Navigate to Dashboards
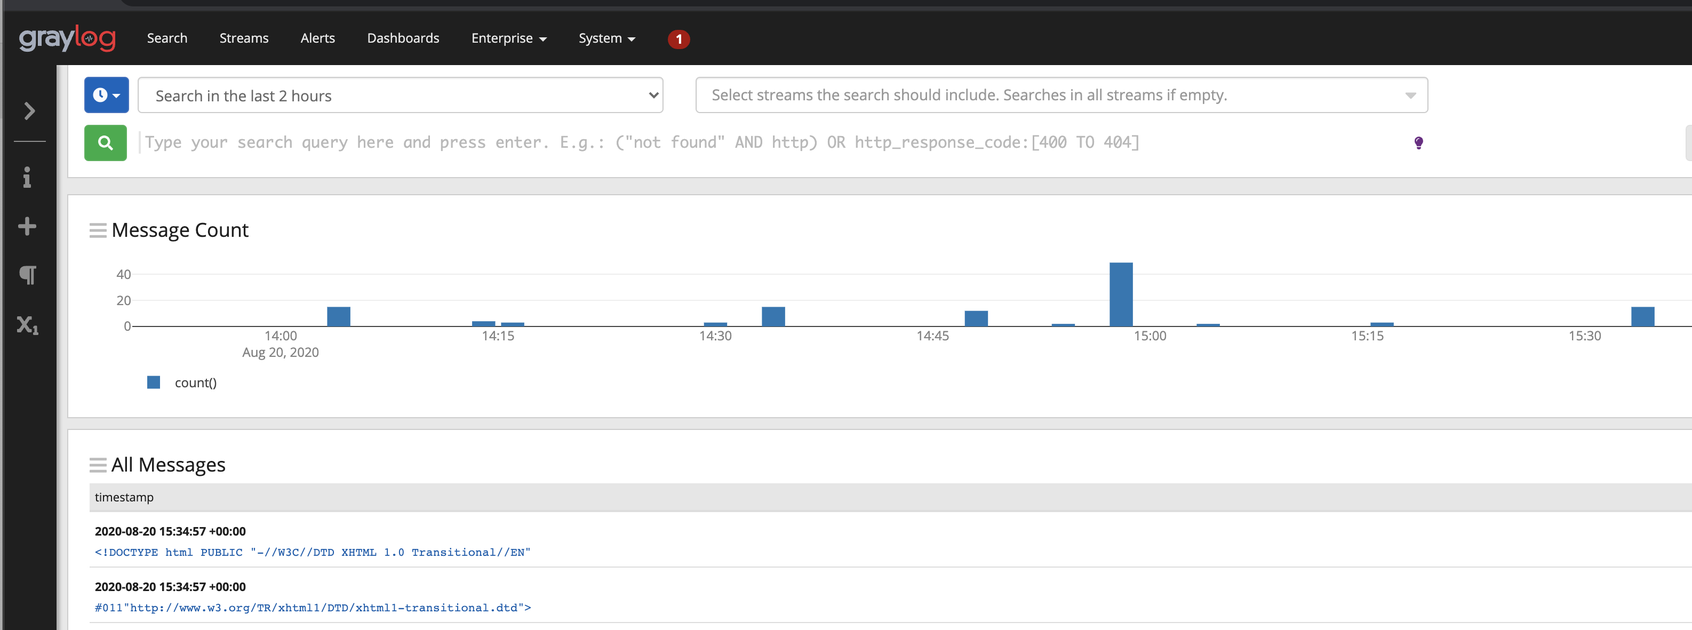This screenshot has height=630, width=1692. (403, 38)
